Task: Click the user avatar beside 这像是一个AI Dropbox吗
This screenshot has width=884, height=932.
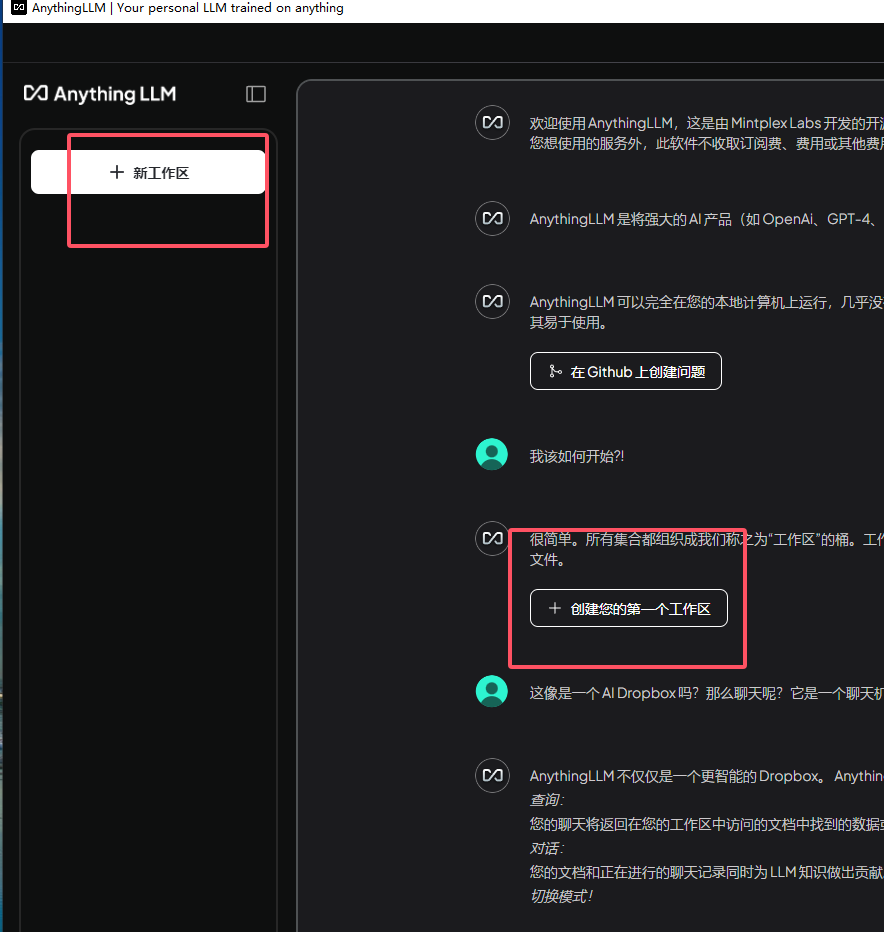Action: (x=492, y=691)
